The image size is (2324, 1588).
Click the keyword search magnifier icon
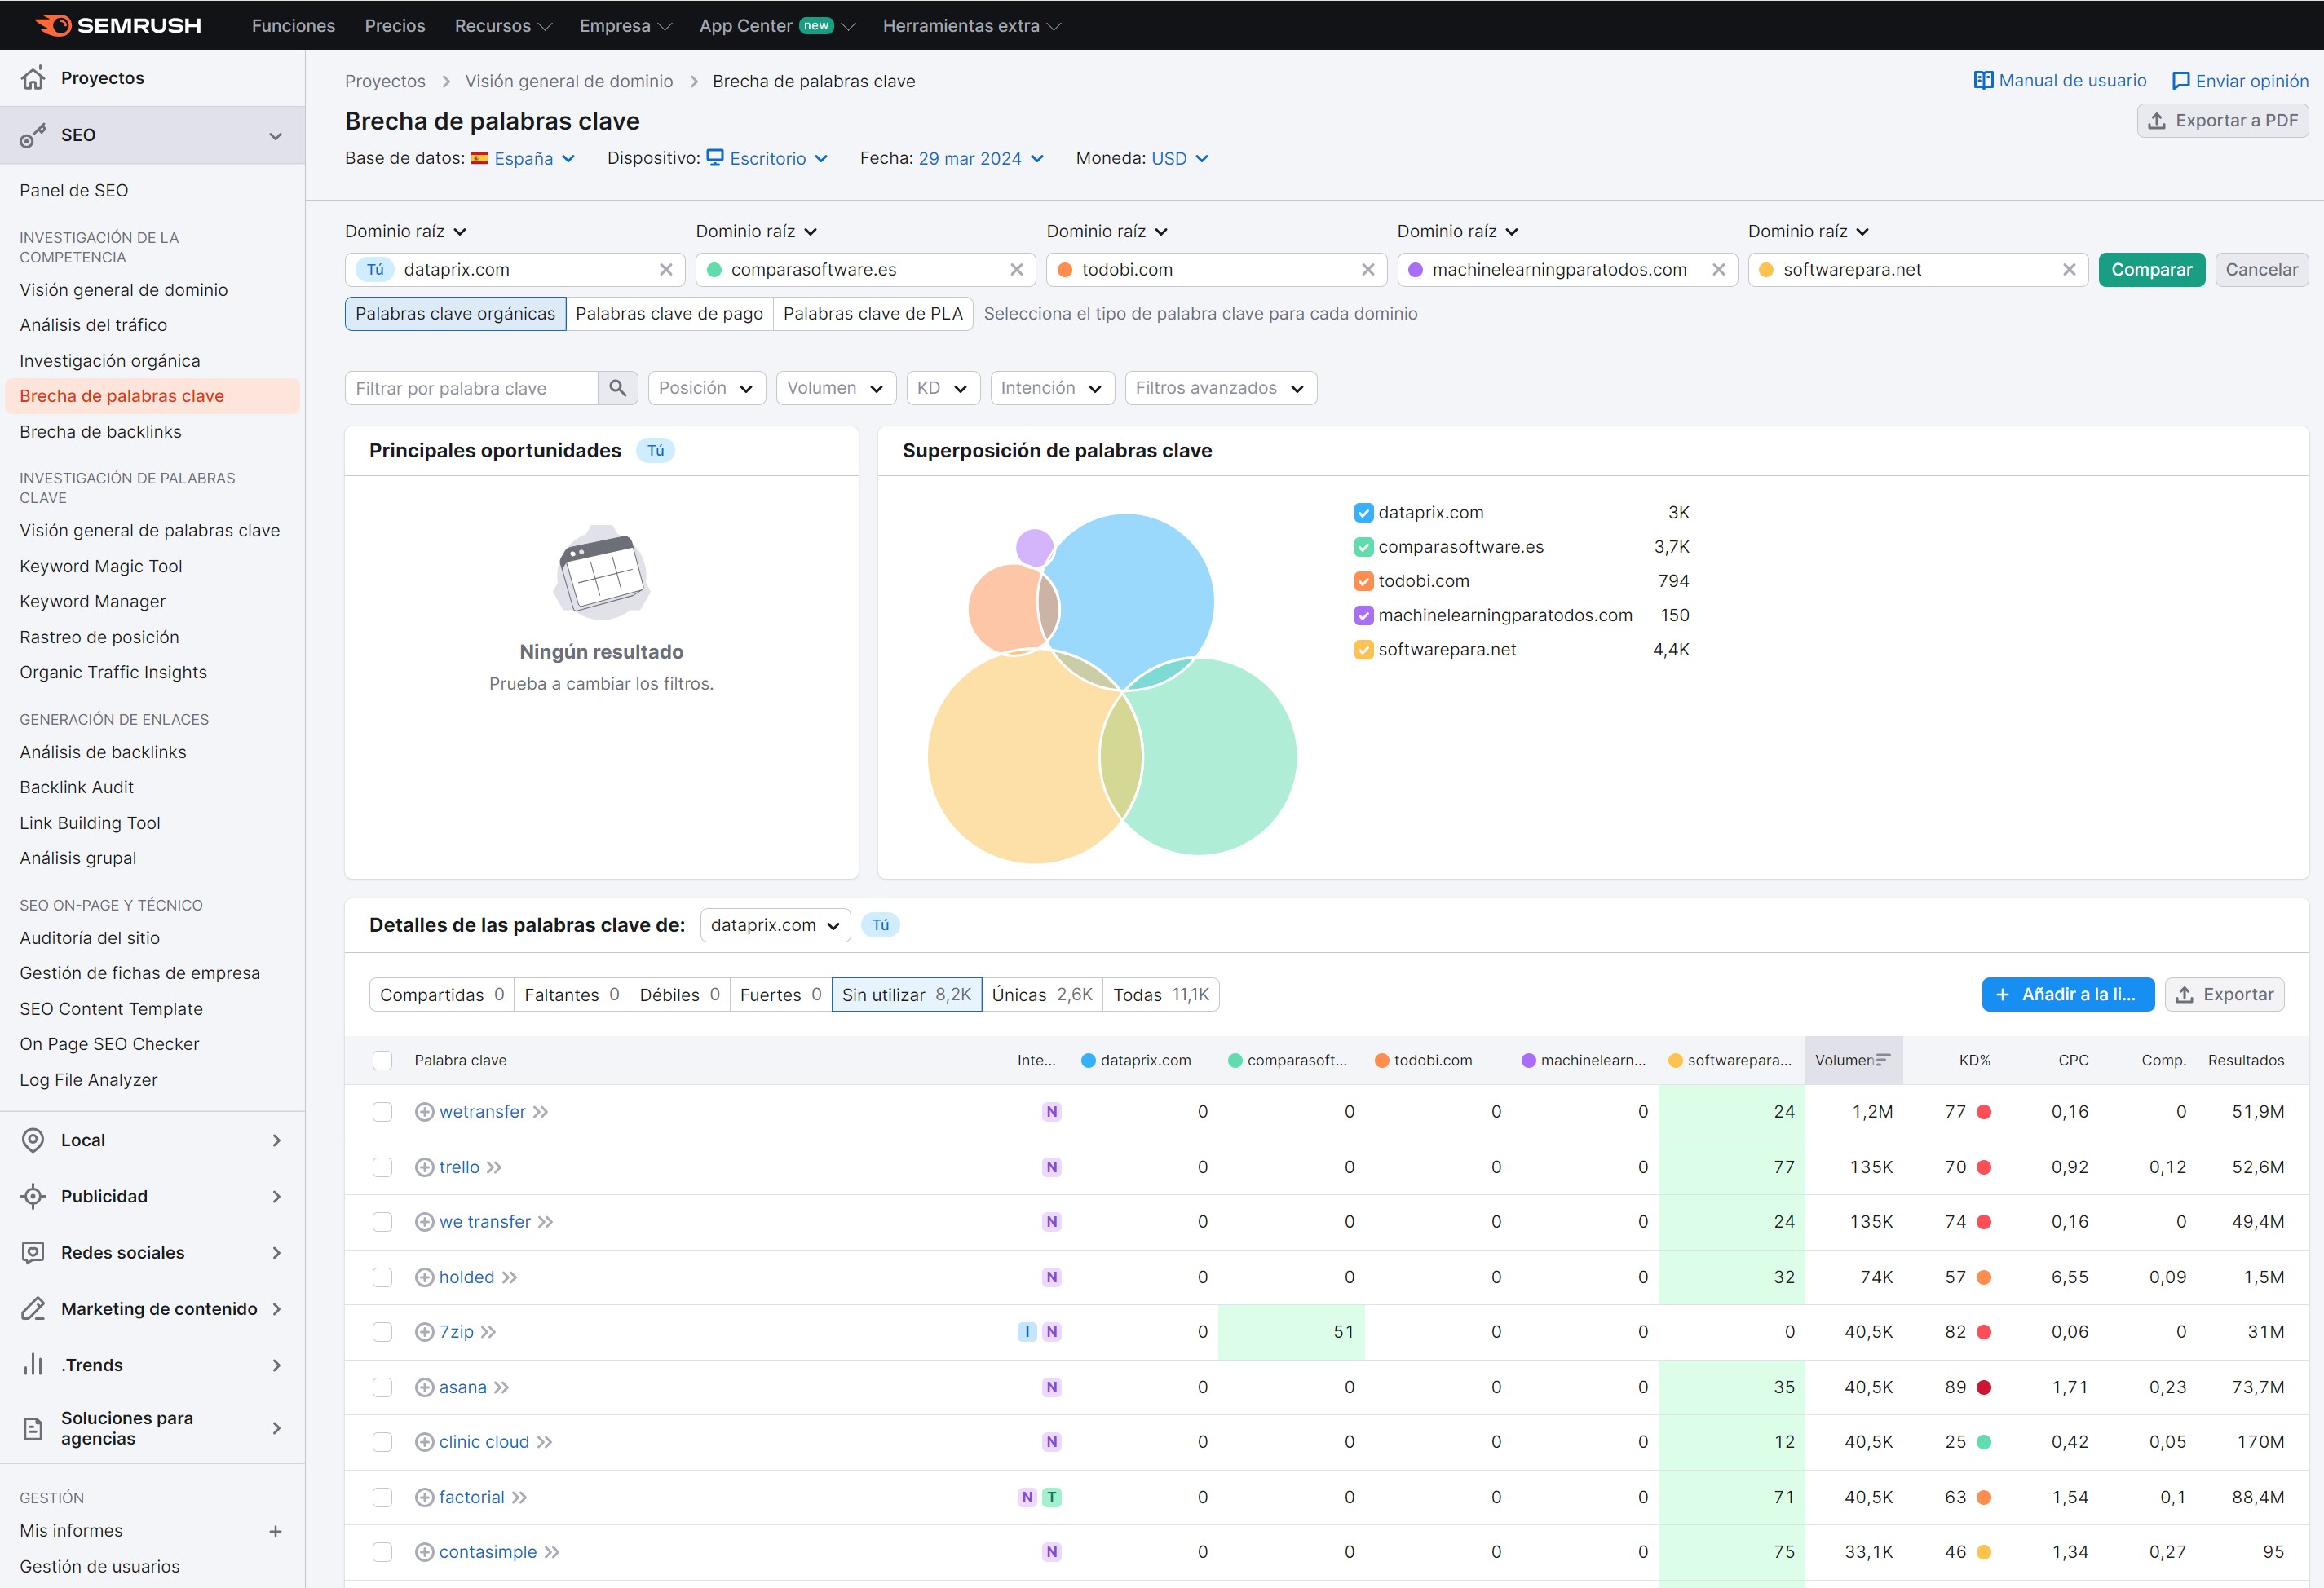pyautogui.click(x=618, y=388)
